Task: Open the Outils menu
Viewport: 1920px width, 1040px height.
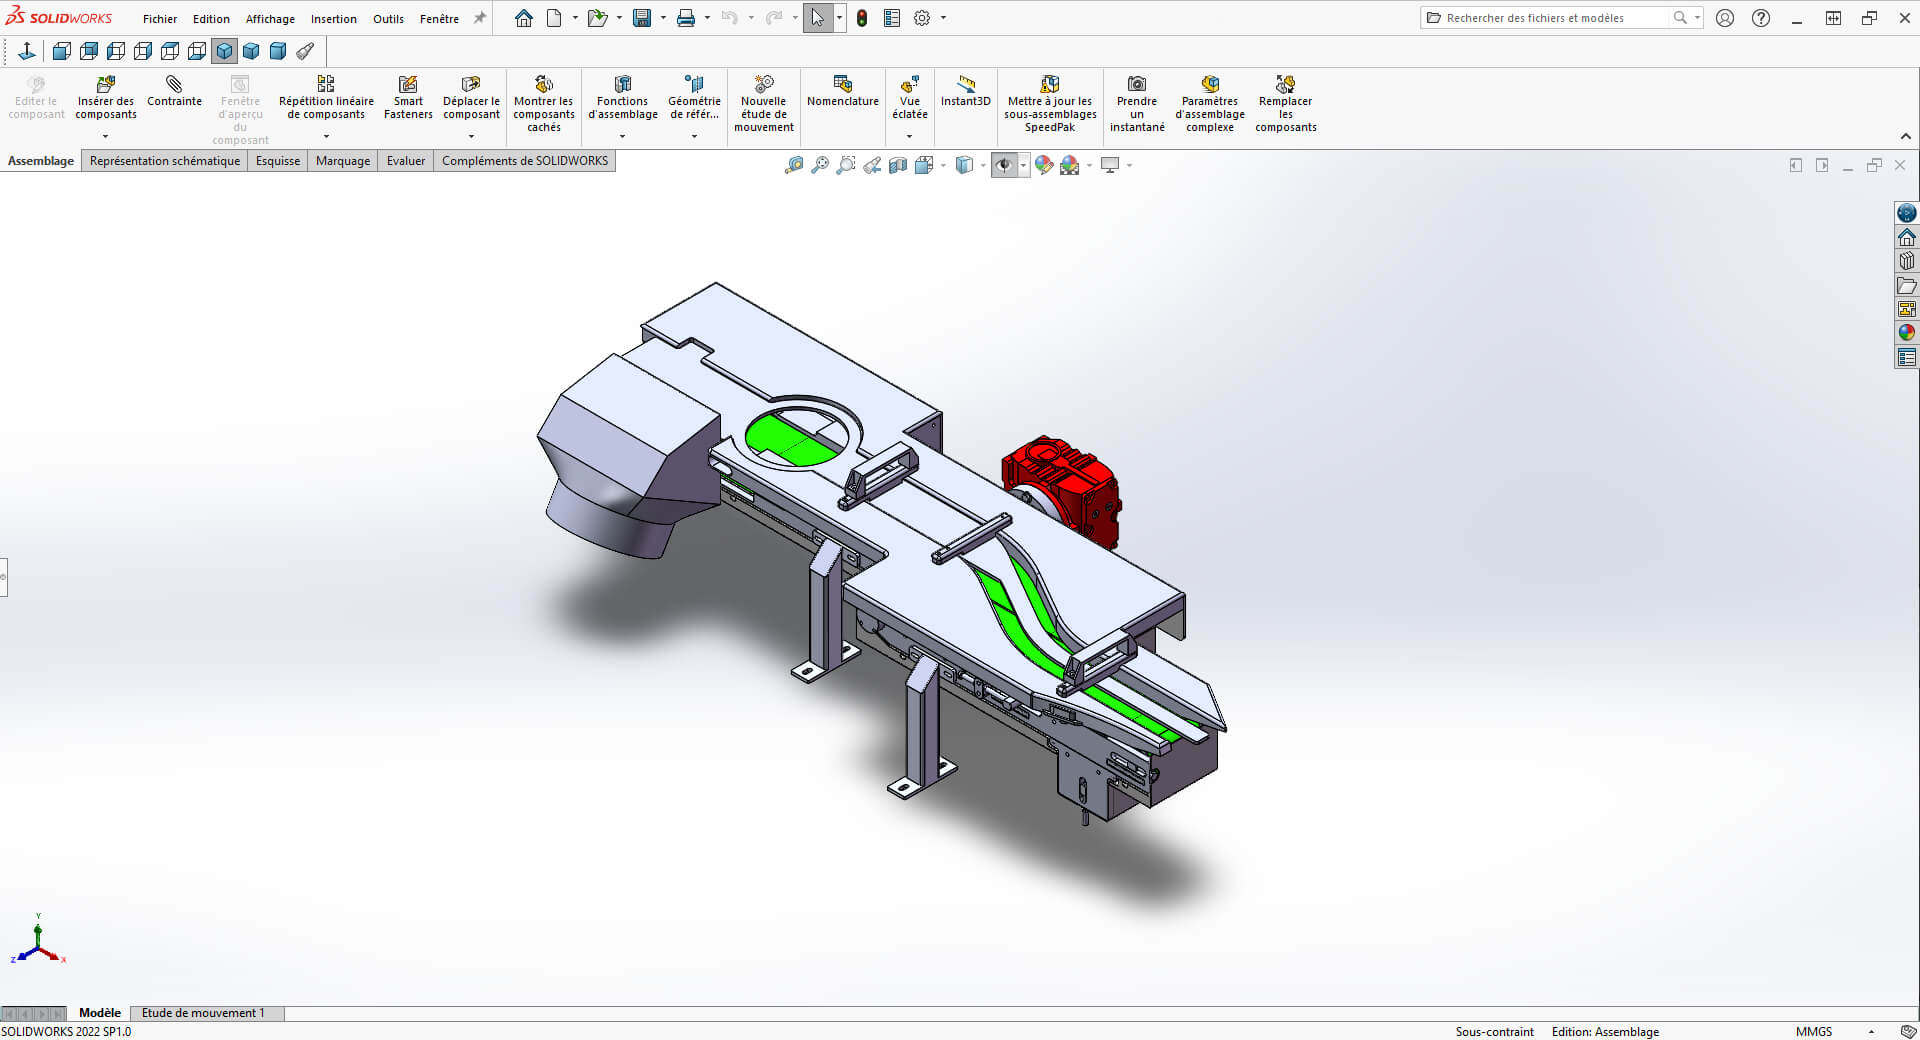Action: (388, 19)
